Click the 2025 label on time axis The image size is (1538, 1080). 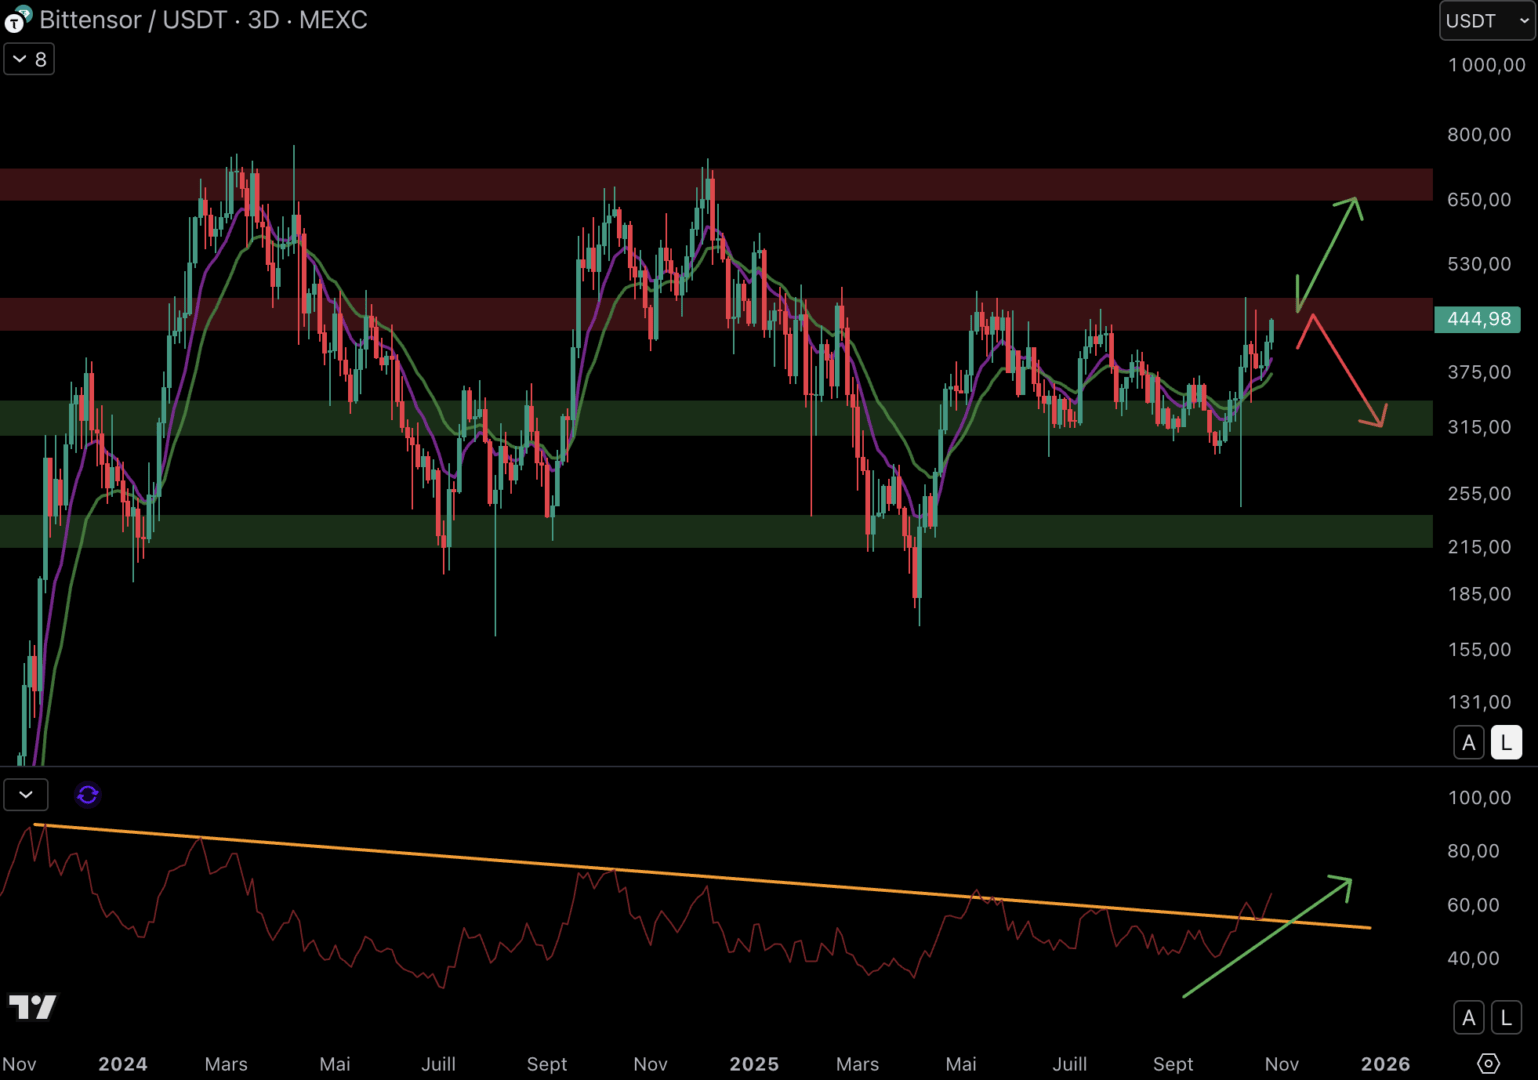754,1064
